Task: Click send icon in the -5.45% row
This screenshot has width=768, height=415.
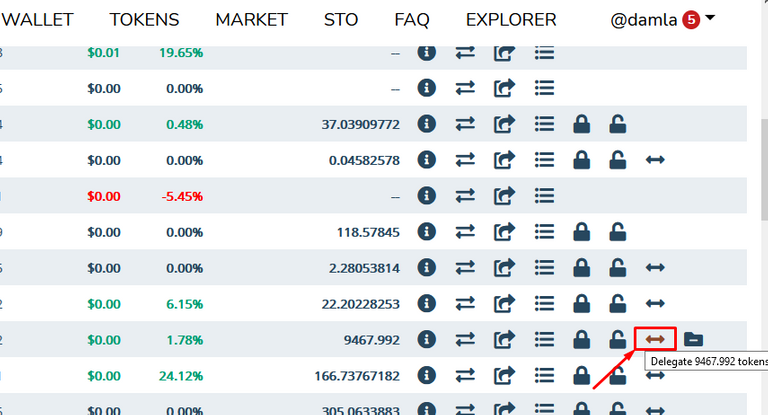Action: [504, 195]
